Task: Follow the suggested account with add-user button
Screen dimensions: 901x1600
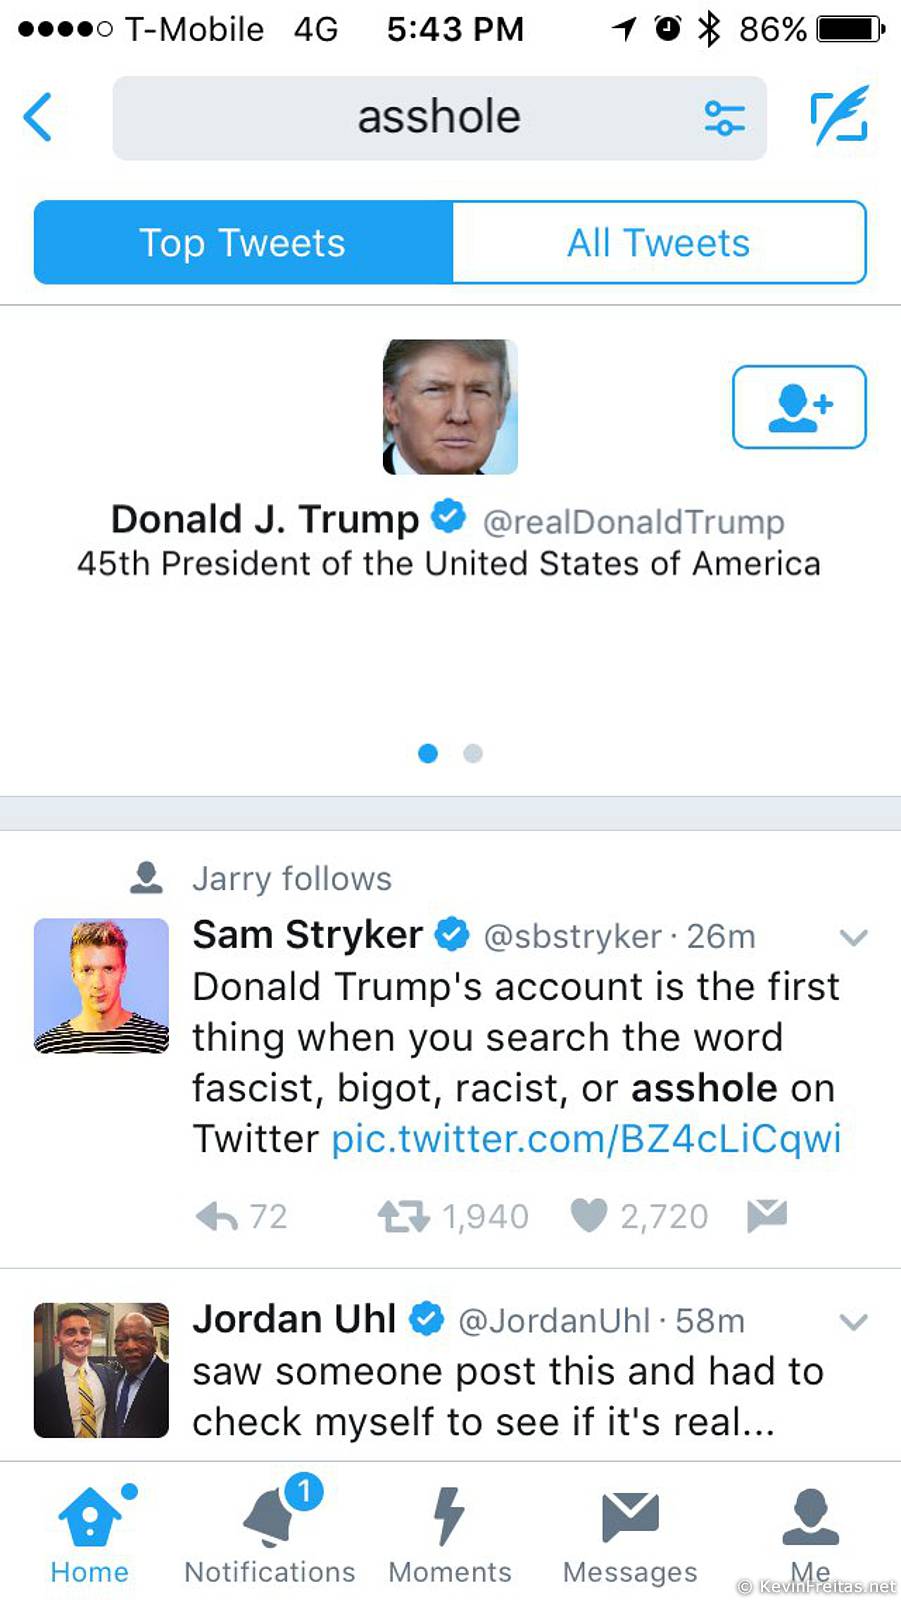Action: tap(799, 407)
